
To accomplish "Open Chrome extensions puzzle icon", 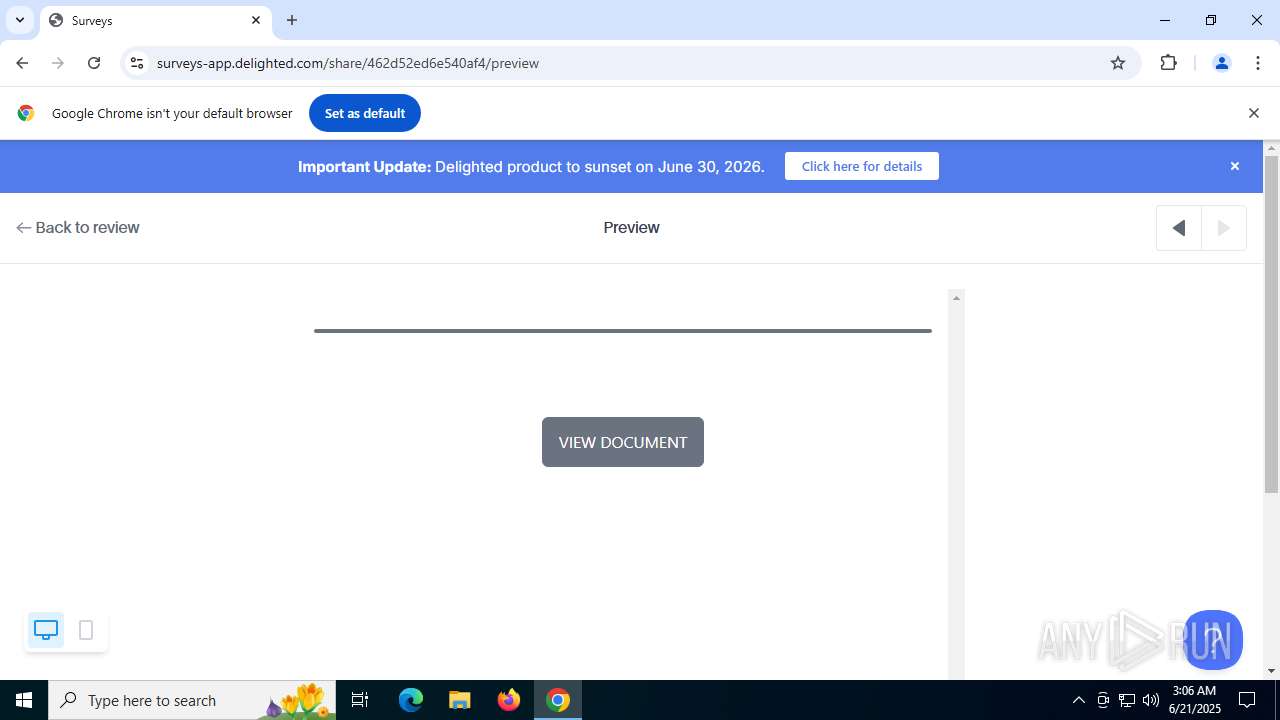I will (1168, 63).
